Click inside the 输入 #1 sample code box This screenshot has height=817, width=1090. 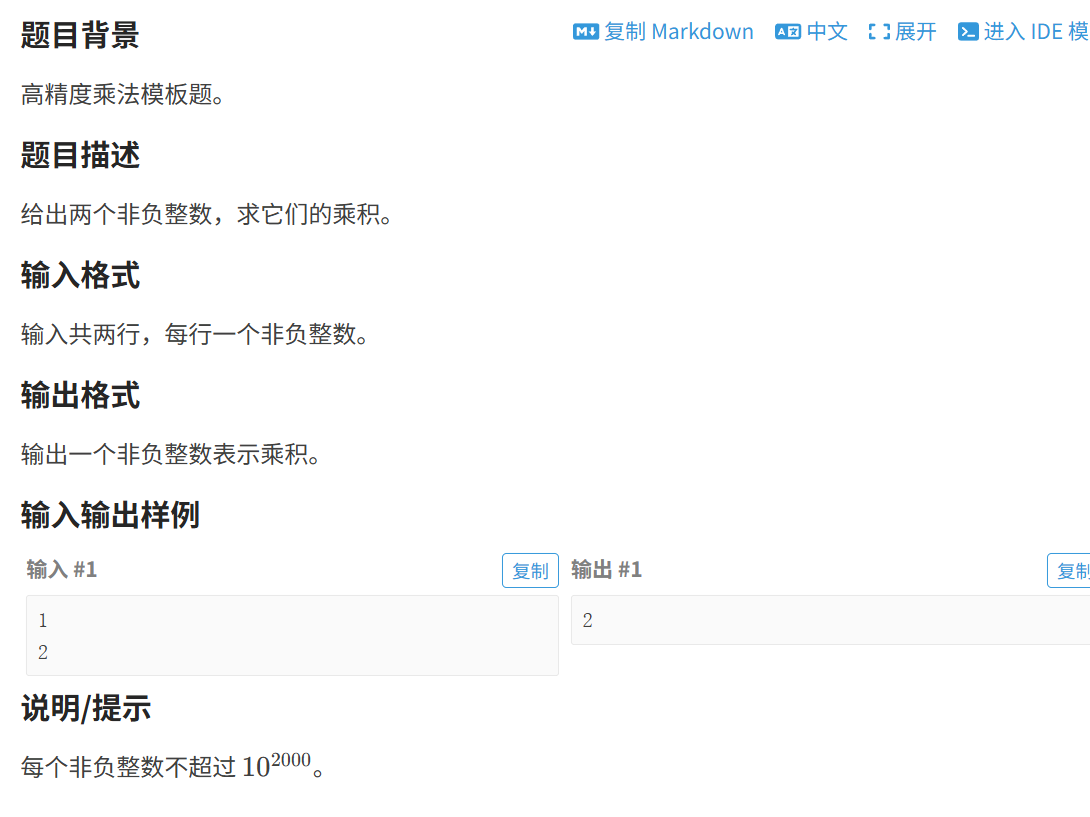coord(292,636)
